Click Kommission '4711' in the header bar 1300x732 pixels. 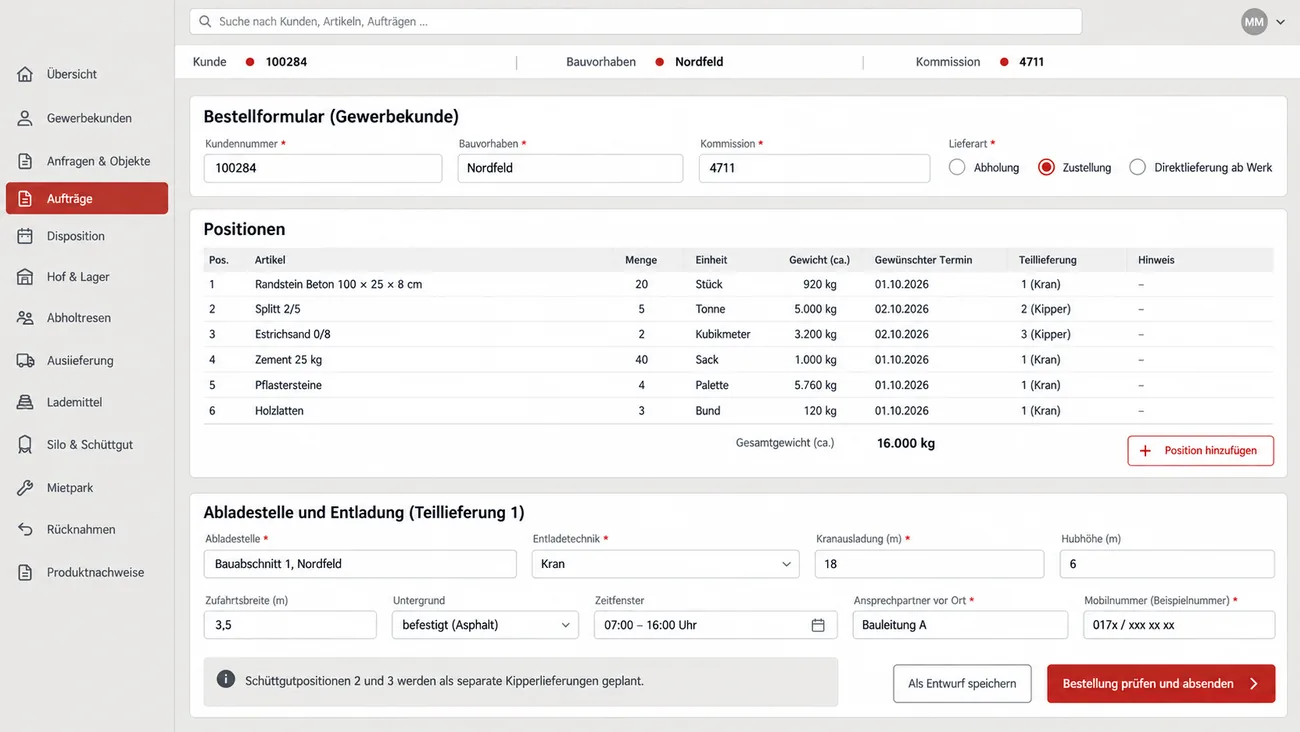(x=1031, y=62)
